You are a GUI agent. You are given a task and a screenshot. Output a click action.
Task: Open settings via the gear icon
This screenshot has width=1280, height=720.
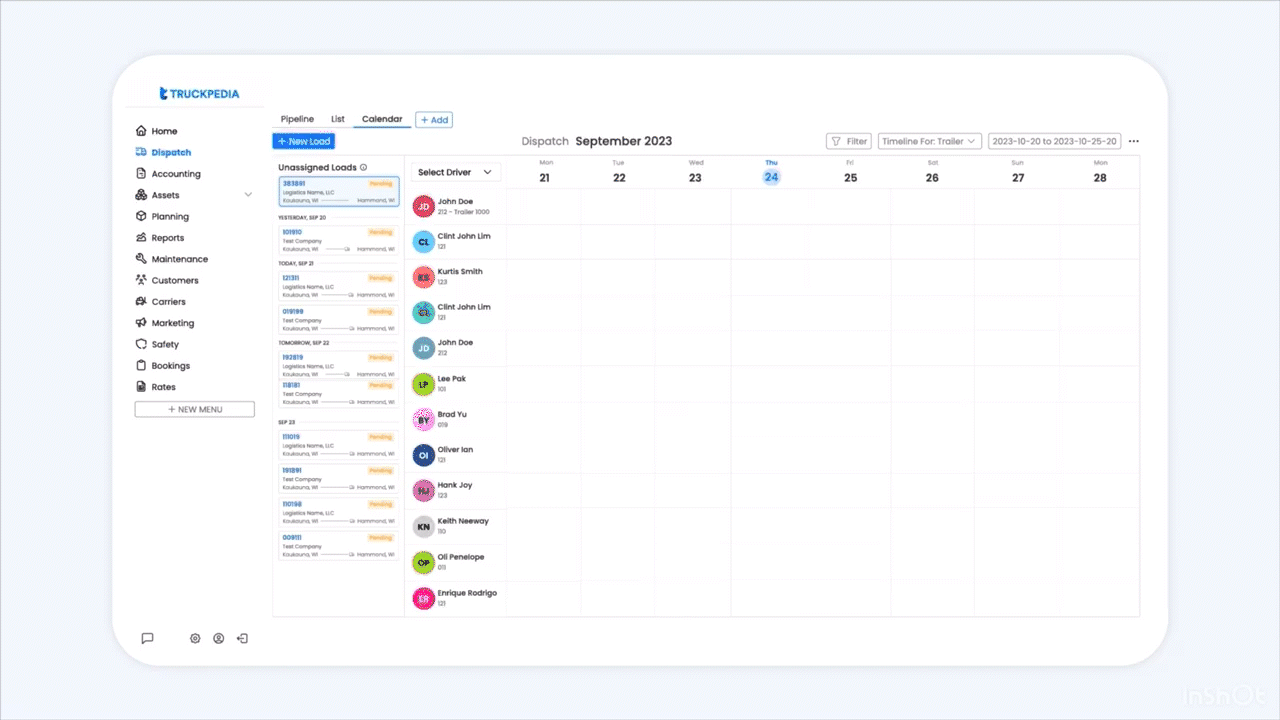(195, 638)
